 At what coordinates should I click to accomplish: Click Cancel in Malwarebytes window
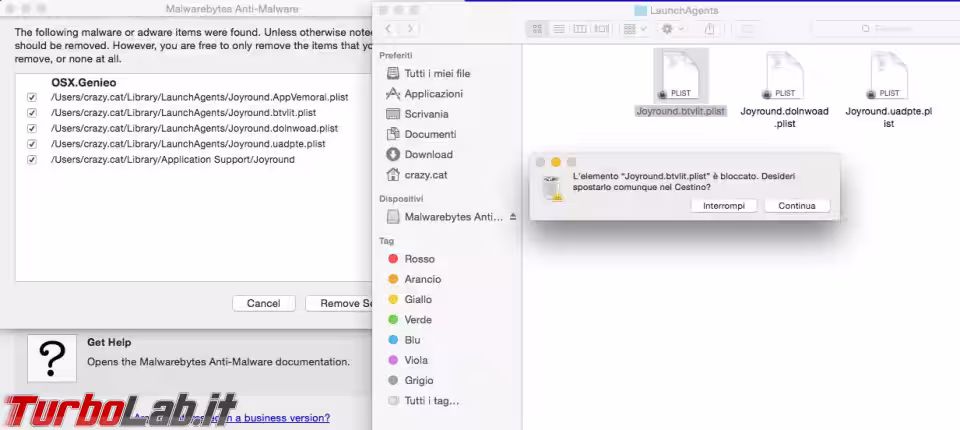tap(264, 303)
